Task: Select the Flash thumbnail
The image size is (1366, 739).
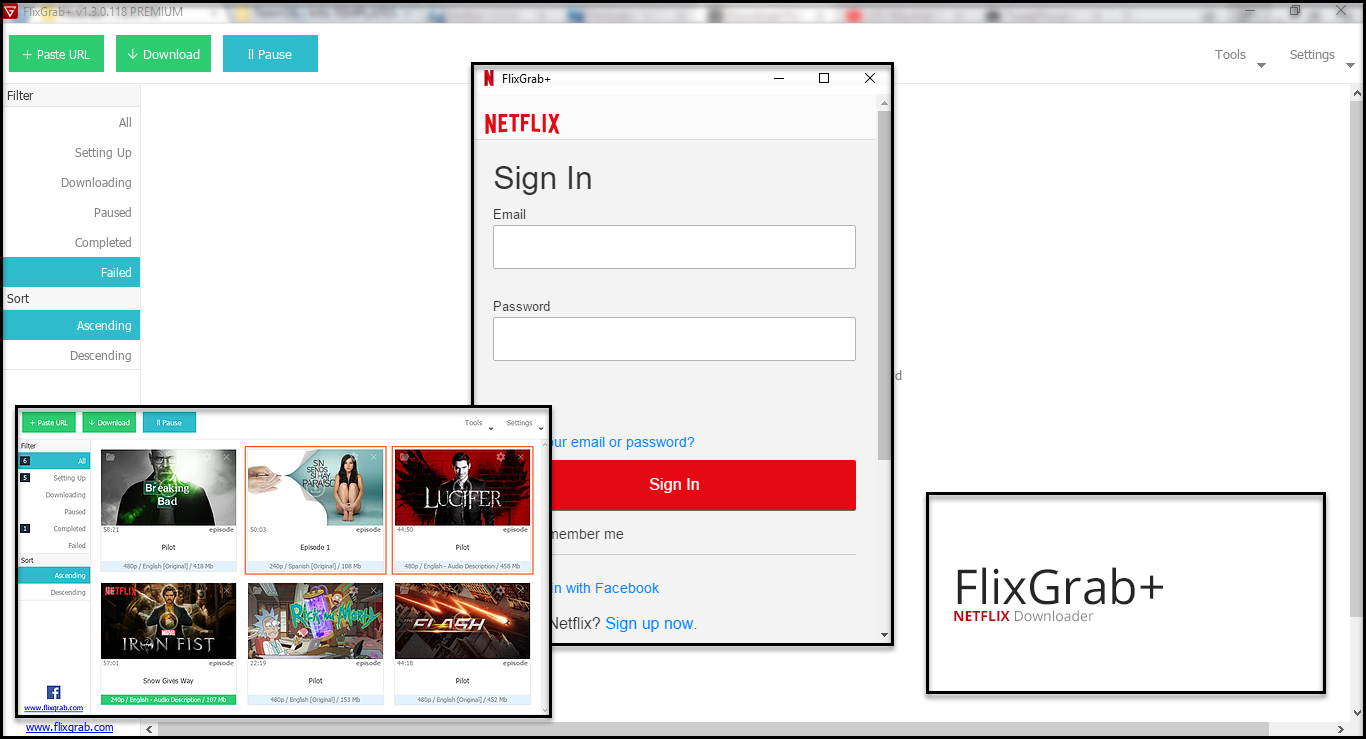Action: pyautogui.click(x=463, y=621)
